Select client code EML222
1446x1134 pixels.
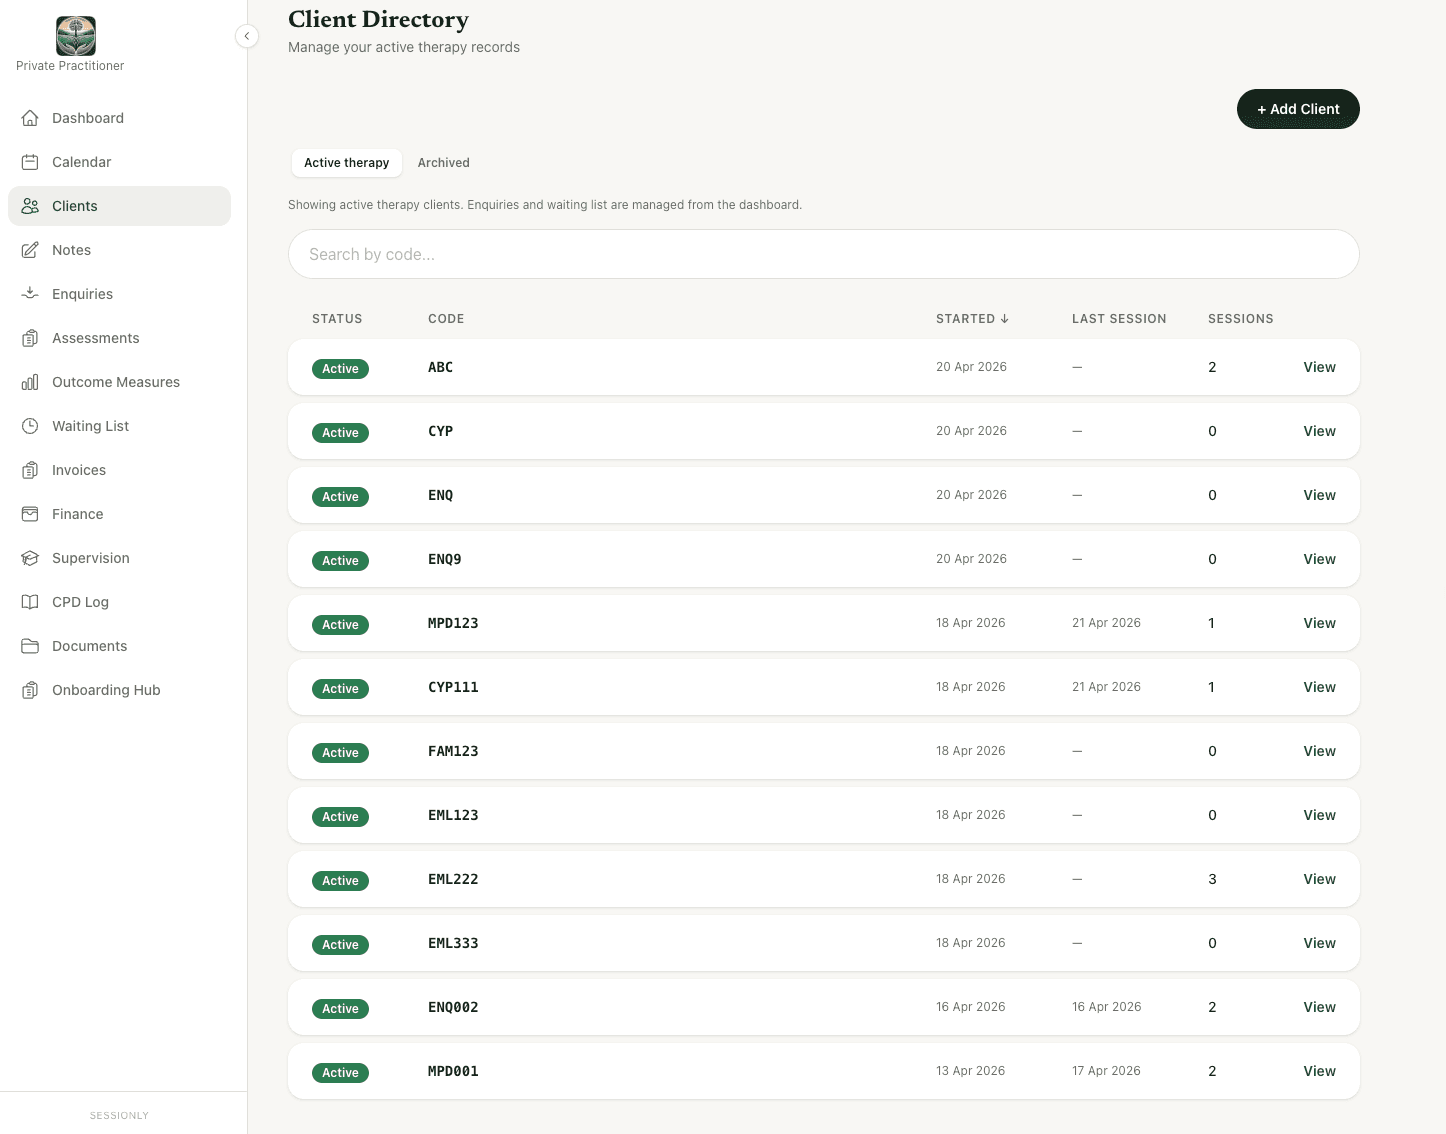[453, 879]
